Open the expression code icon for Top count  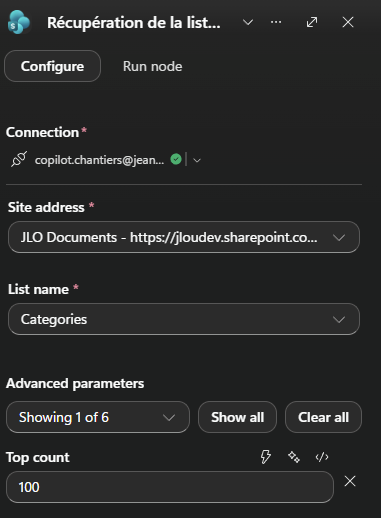click(x=322, y=457)
